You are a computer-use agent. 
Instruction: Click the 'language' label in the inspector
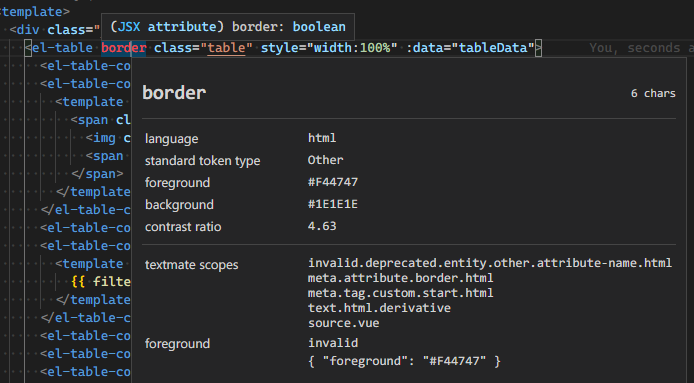[x=171, y=139]
